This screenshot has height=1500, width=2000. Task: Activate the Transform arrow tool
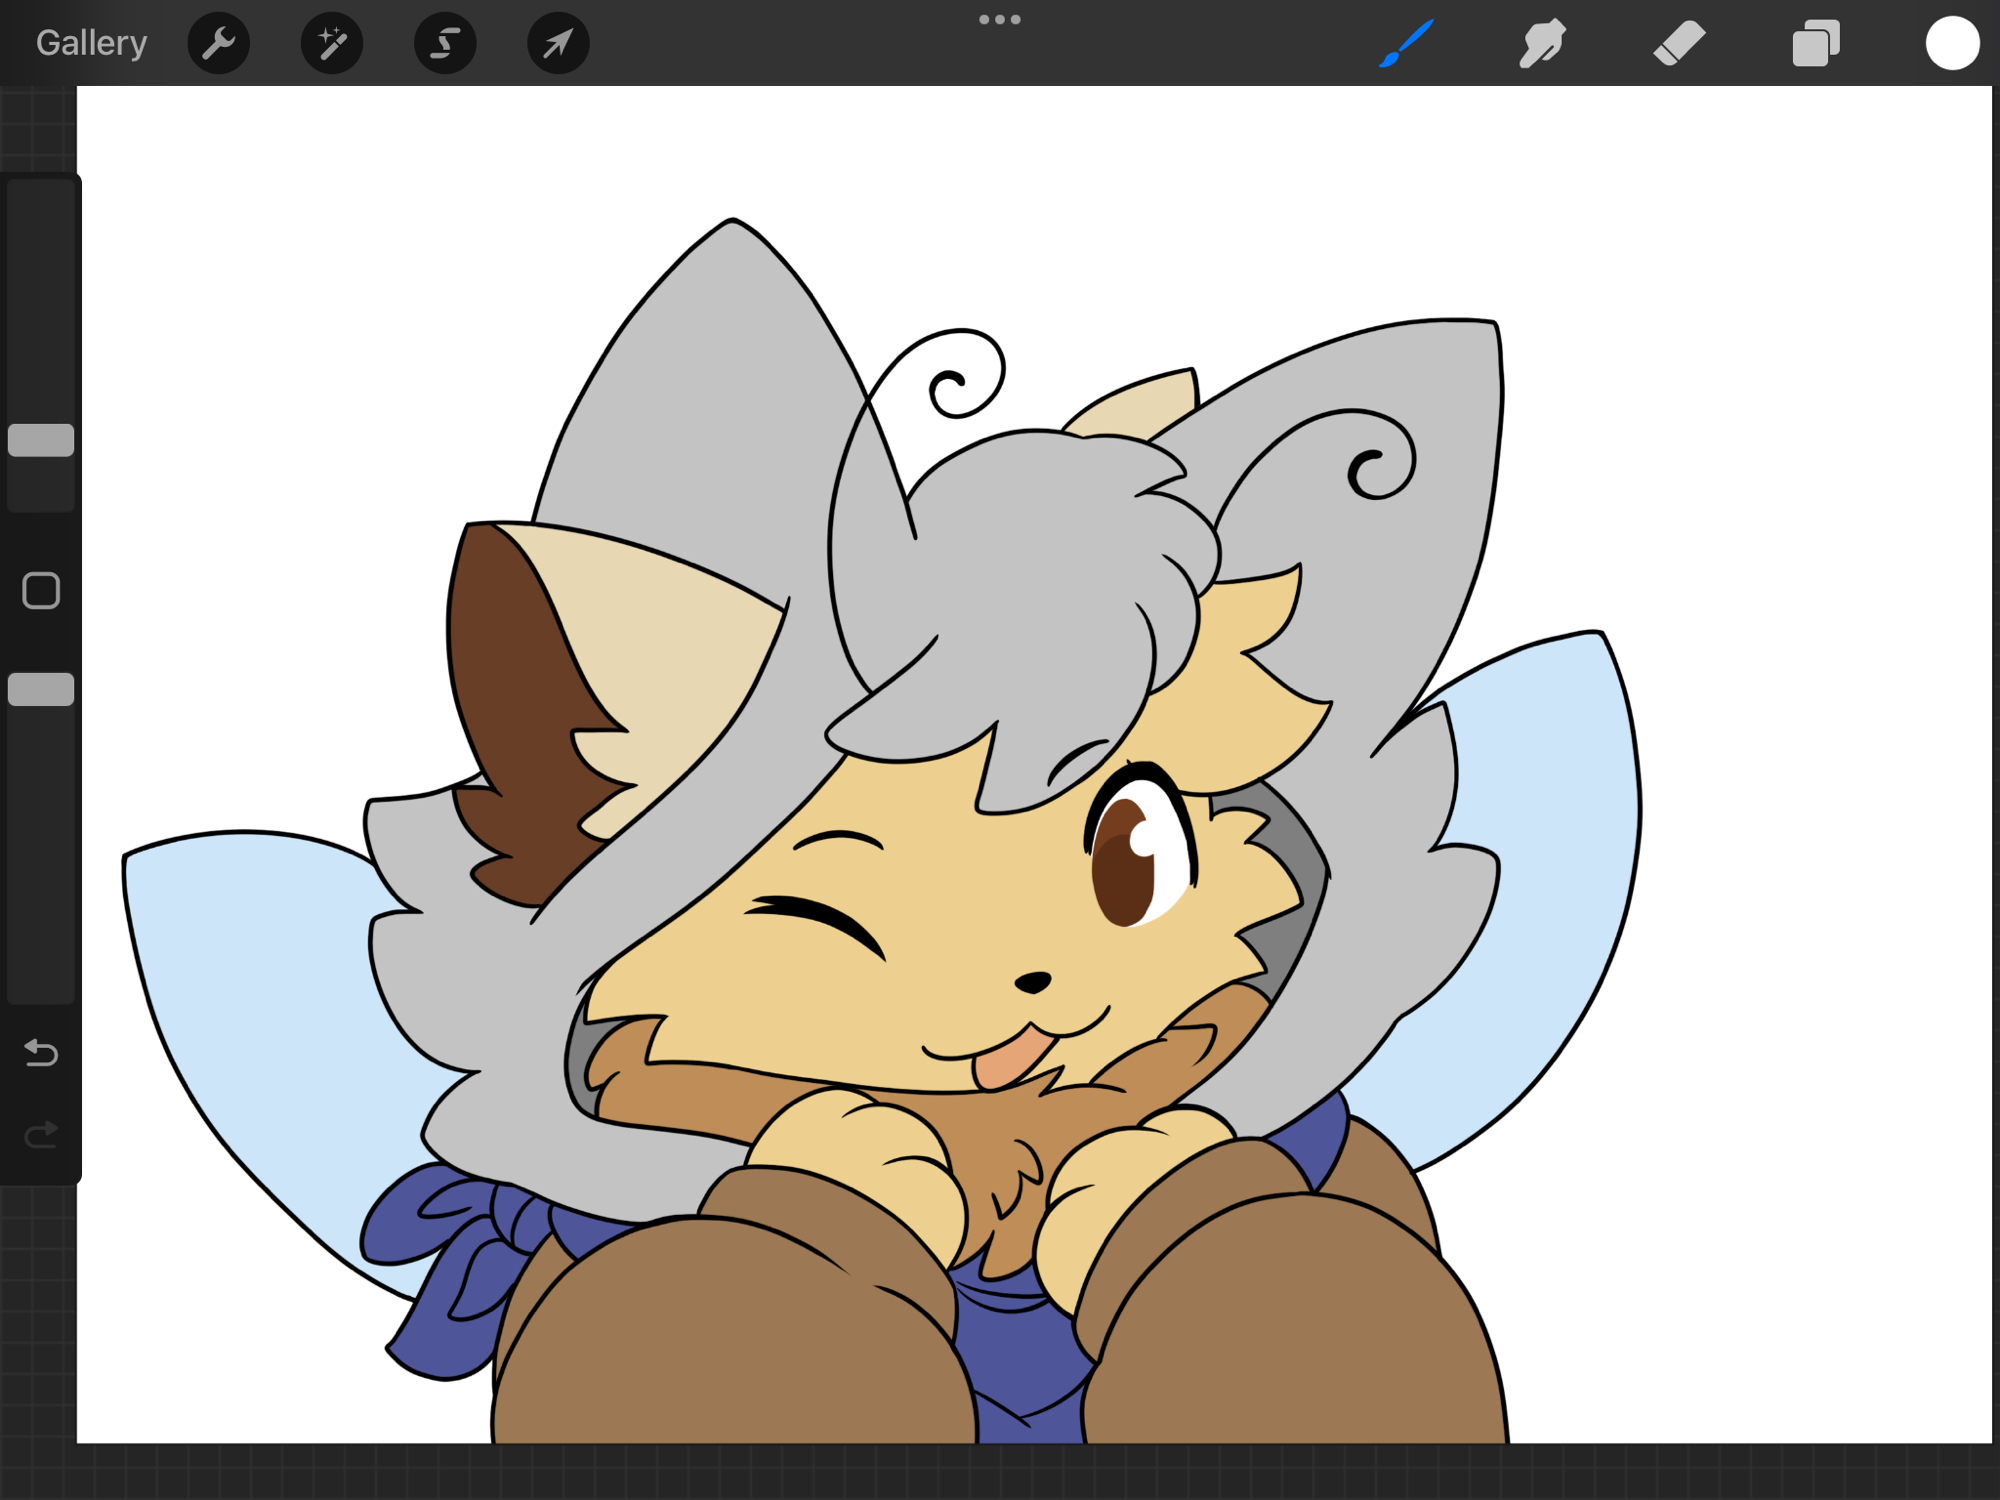click(558, 43)
